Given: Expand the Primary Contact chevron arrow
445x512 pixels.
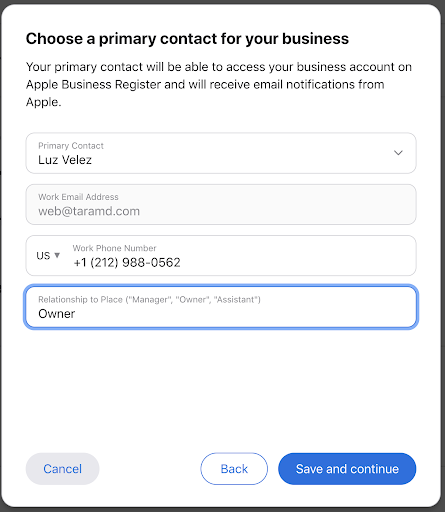Looking at the screenshot, I should [398, 153].
